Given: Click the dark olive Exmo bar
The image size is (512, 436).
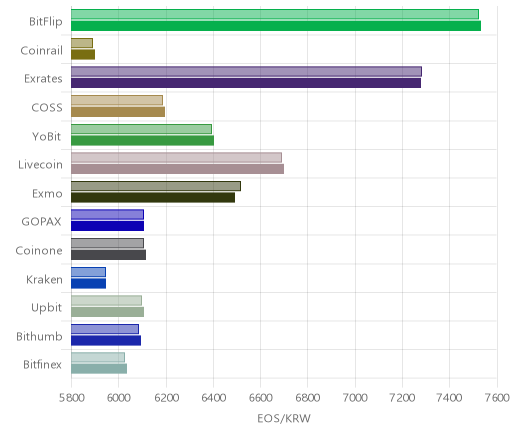Looking at the screenshot, I should click(x=153, y=198).
